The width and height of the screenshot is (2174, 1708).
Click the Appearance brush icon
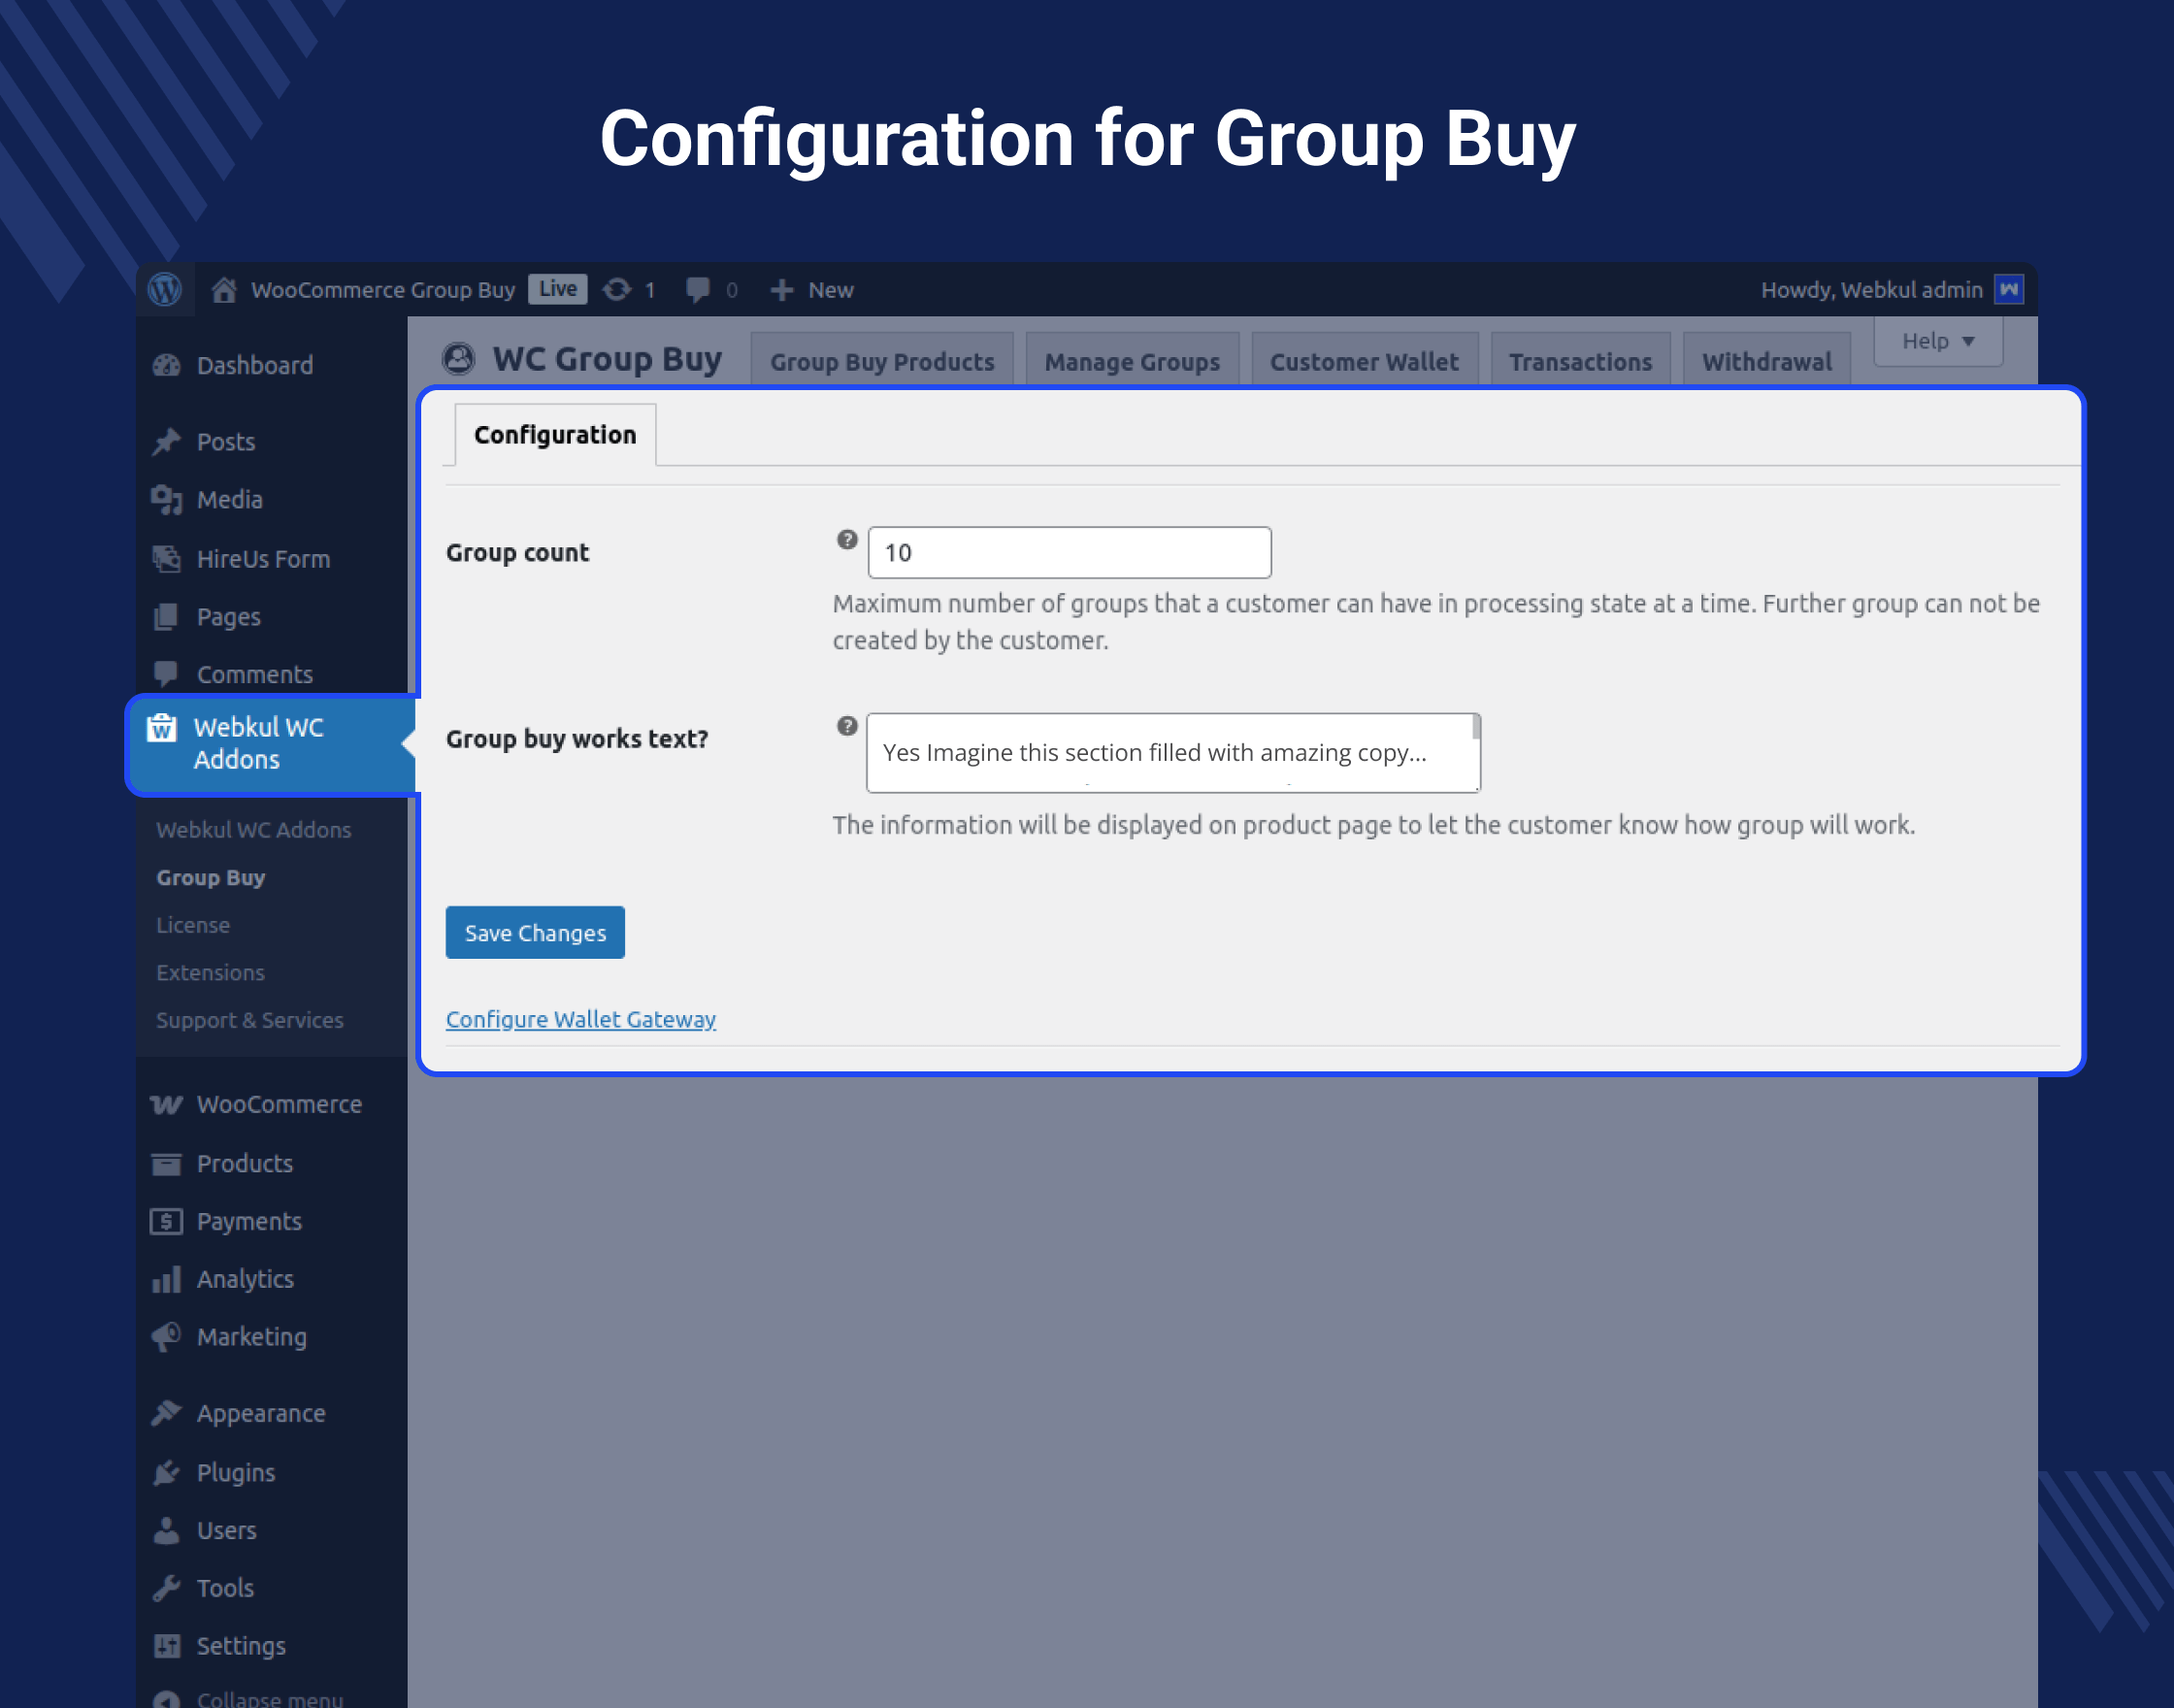[x=167, y=1414]
